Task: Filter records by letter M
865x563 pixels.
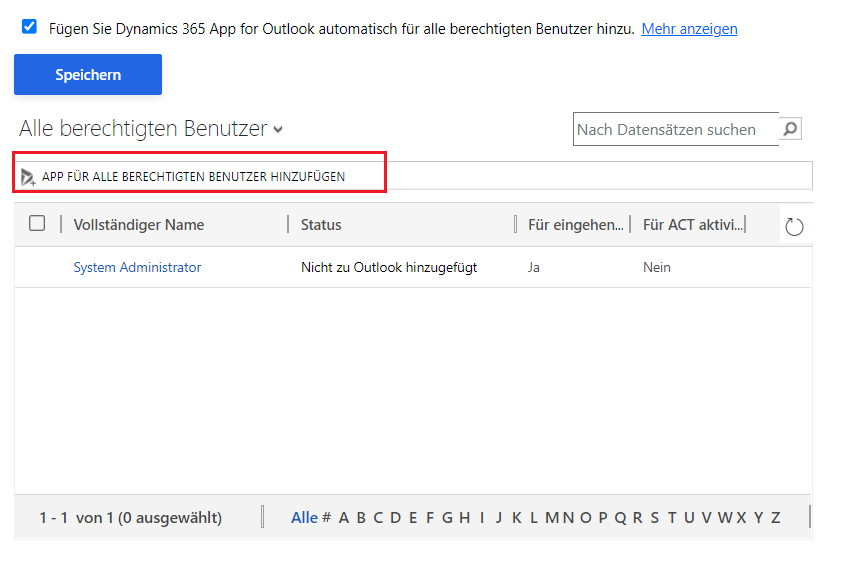Action: tap(552, 518)
